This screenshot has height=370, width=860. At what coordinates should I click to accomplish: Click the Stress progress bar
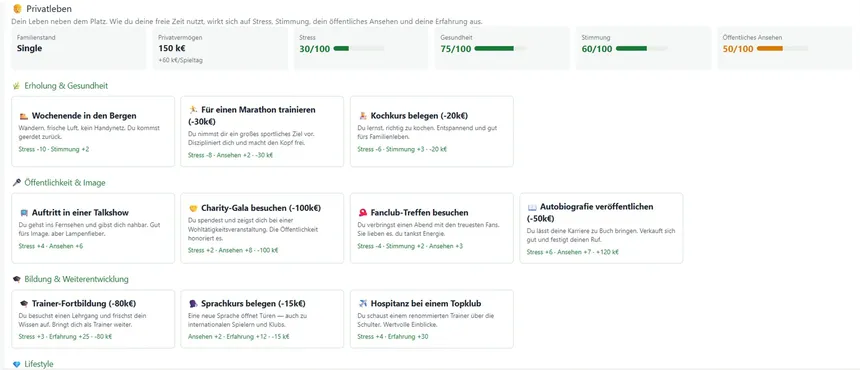(359, 49)
